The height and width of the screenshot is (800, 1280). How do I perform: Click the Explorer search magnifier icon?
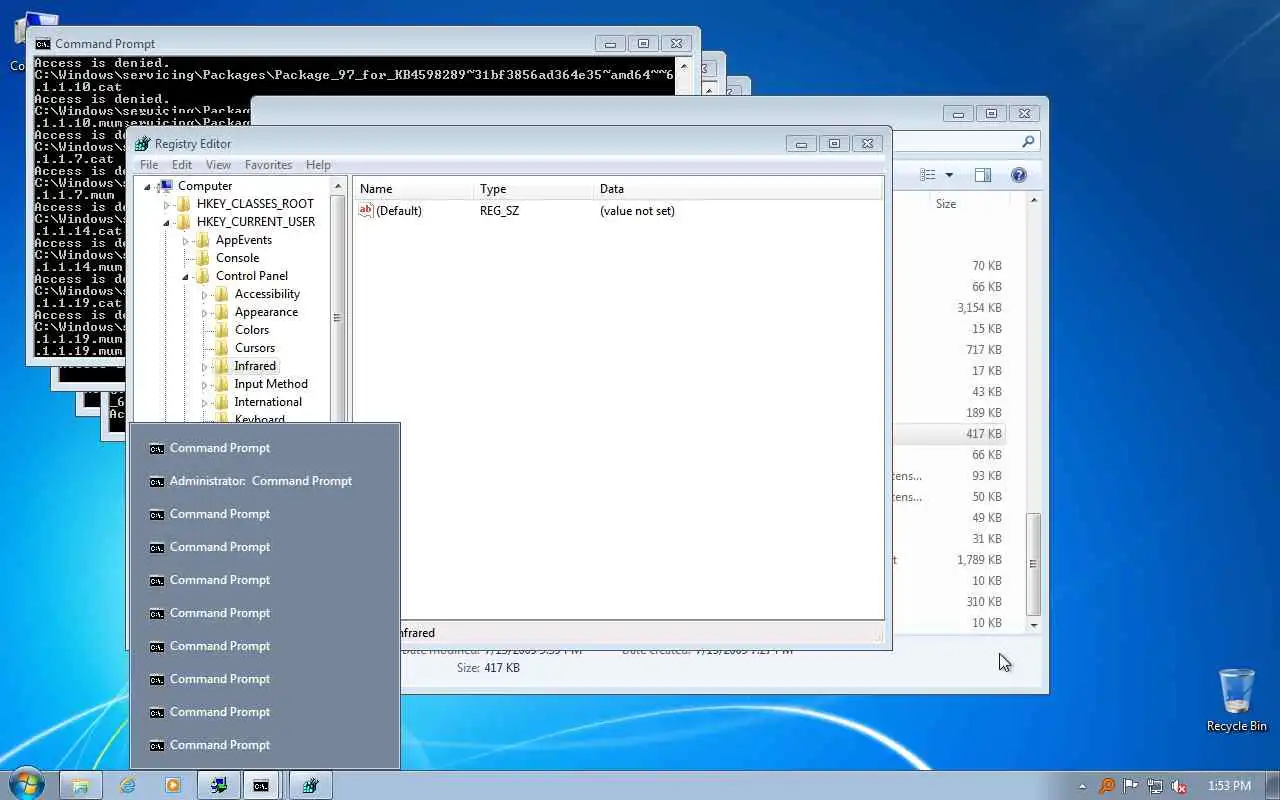click(1027, 142)
